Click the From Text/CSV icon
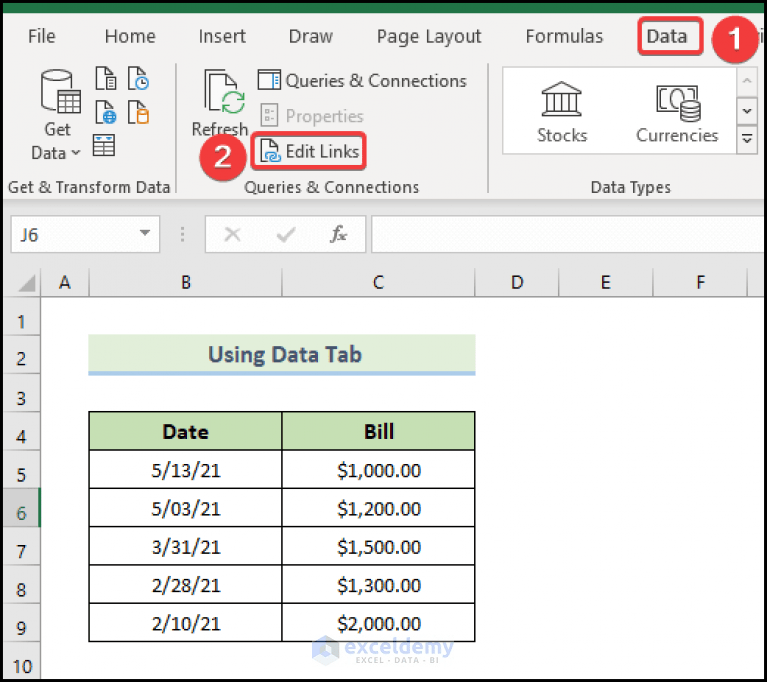This screenshot has height=682, width=767. [x=106, y=78]
